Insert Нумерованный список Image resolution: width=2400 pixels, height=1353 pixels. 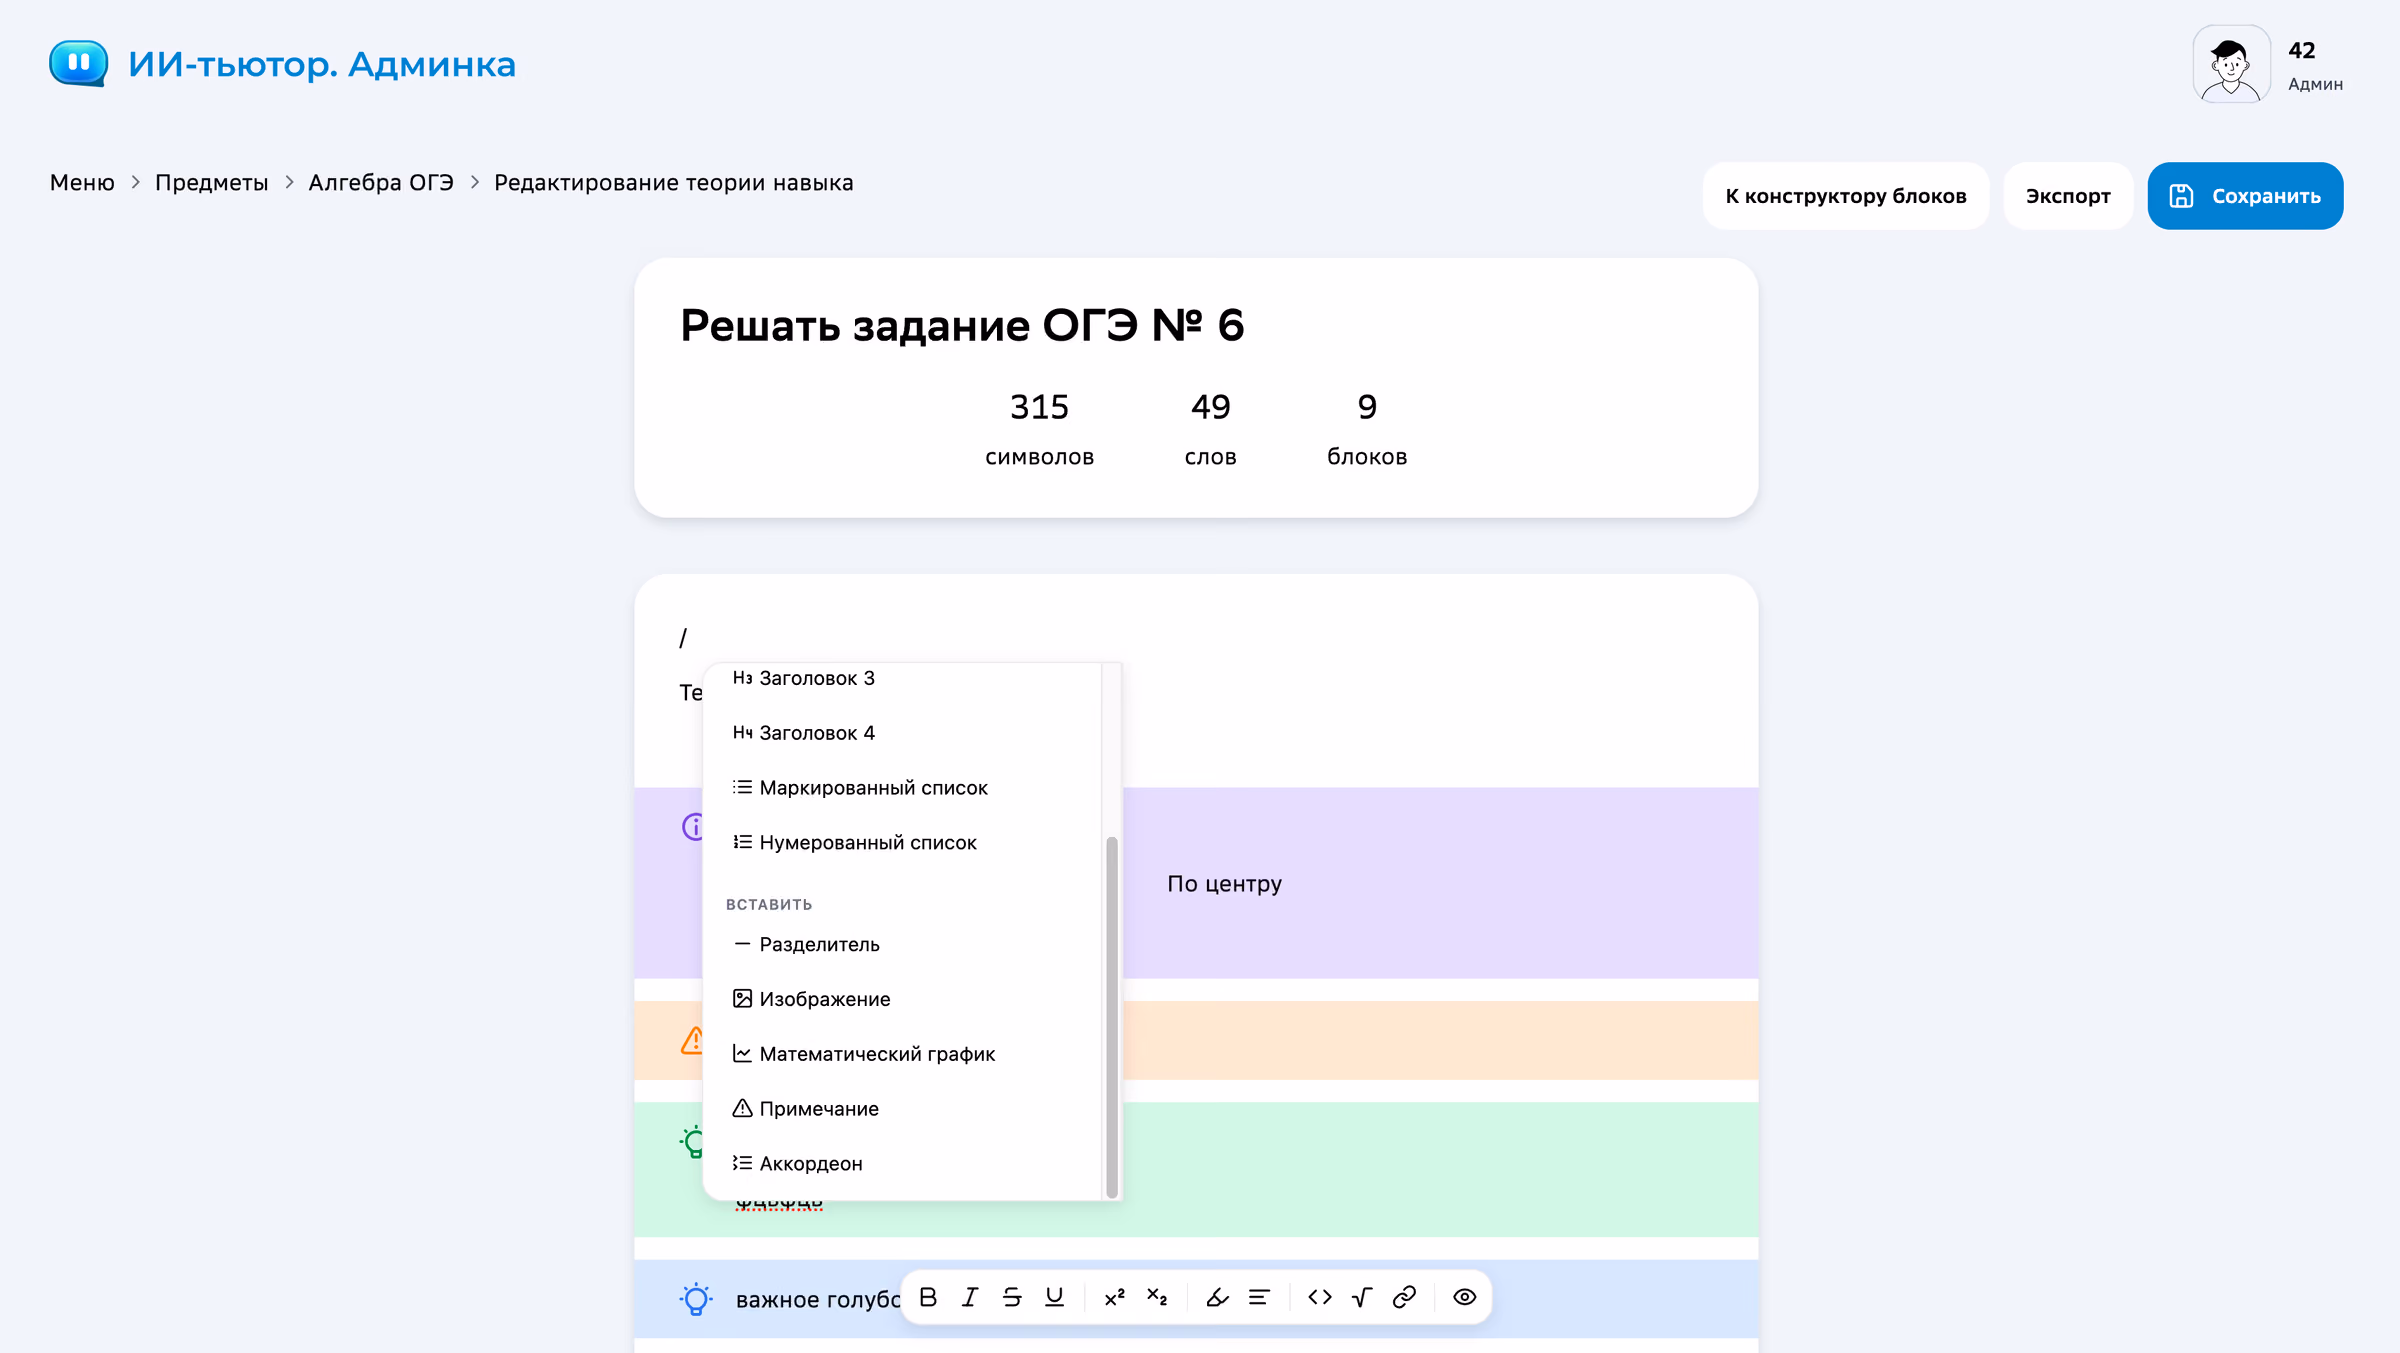pyautogui.click(x=902, y=843)
